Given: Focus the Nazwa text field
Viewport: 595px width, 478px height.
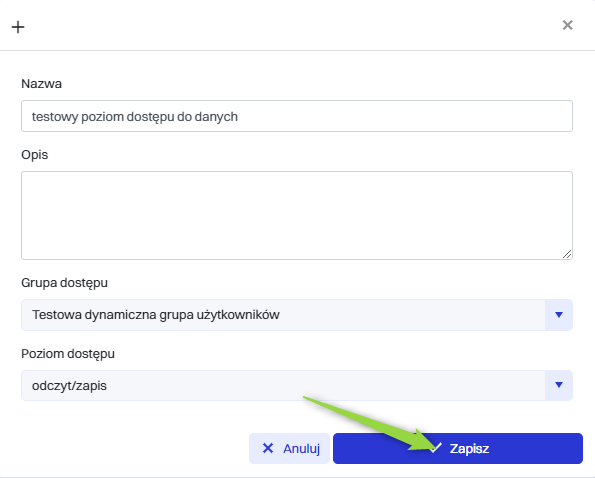Looking at the screenshot, I should (297, 116).
